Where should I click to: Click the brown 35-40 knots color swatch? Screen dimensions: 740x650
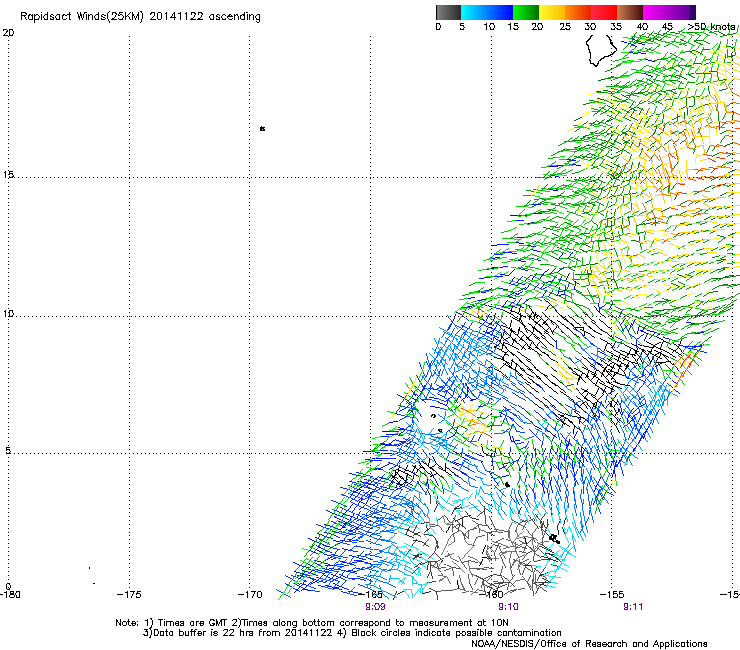(x=630, y=12)
